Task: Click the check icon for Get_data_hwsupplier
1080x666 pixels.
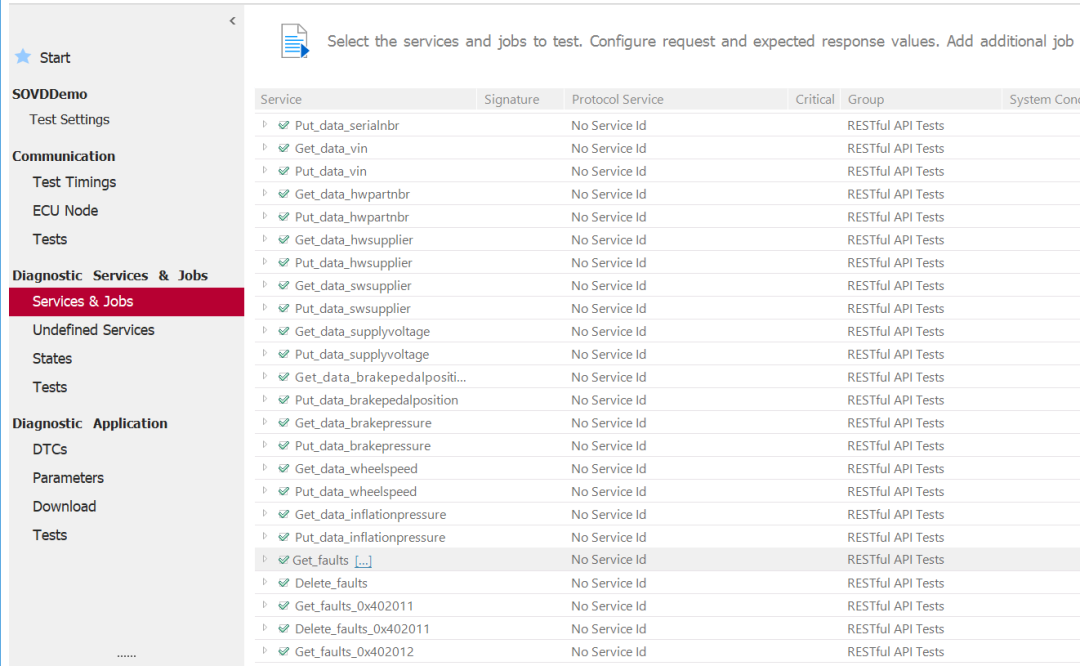Action: (x=284, y=240)
